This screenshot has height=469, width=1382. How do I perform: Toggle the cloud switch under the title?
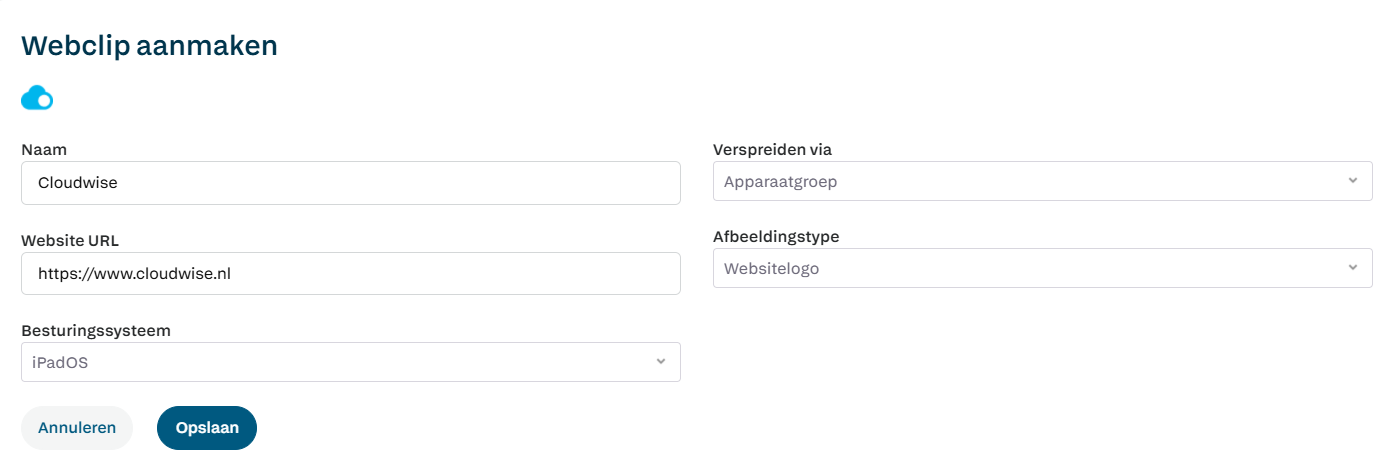(x=37, y=98)
